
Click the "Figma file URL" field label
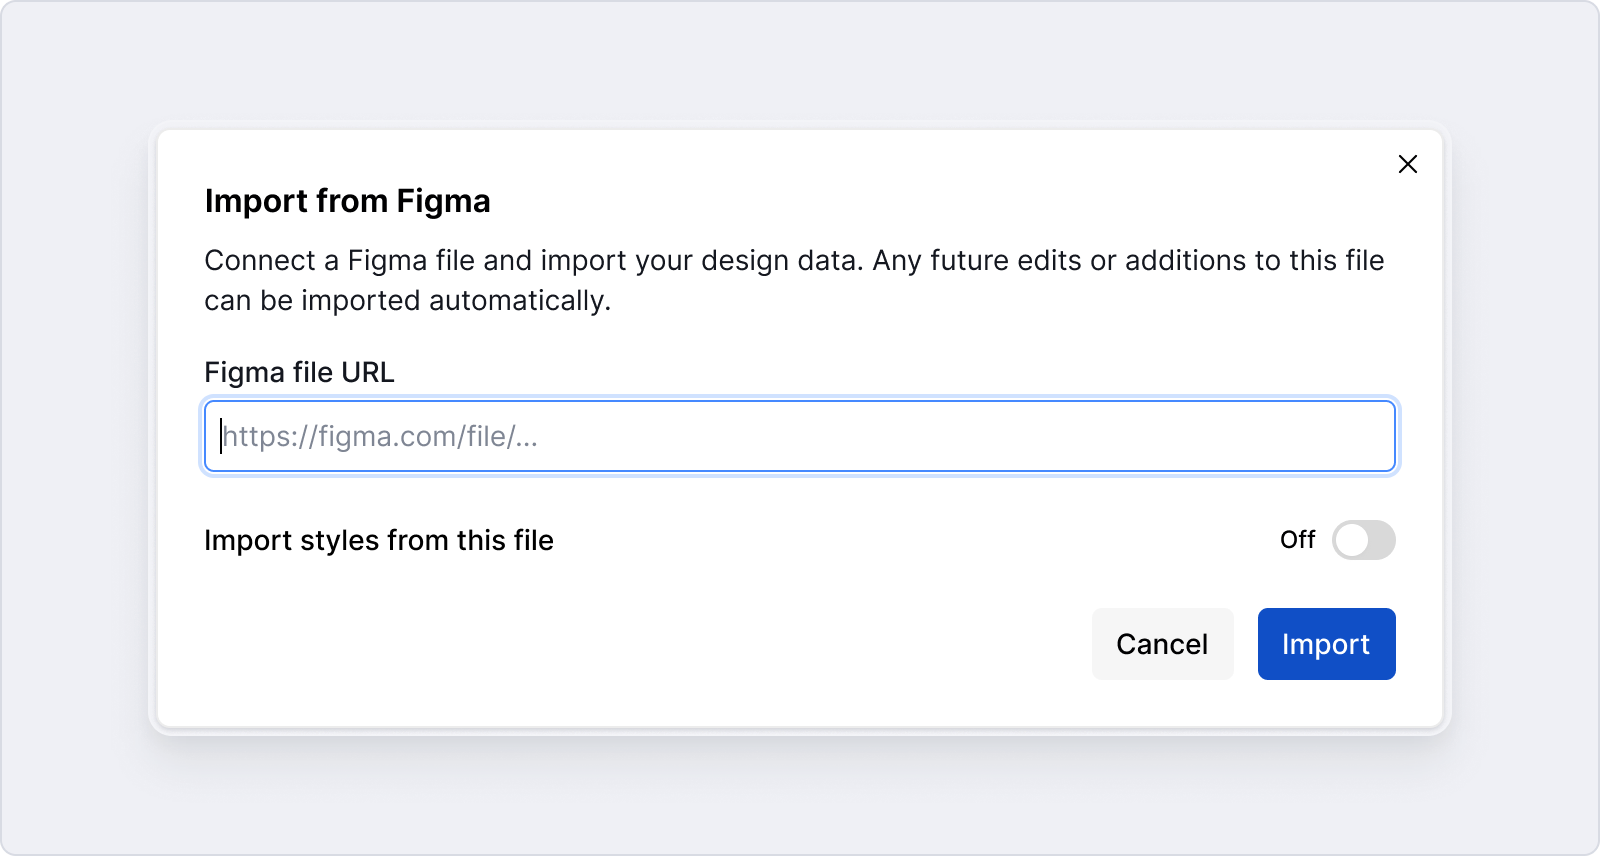[x=299, y=372]
